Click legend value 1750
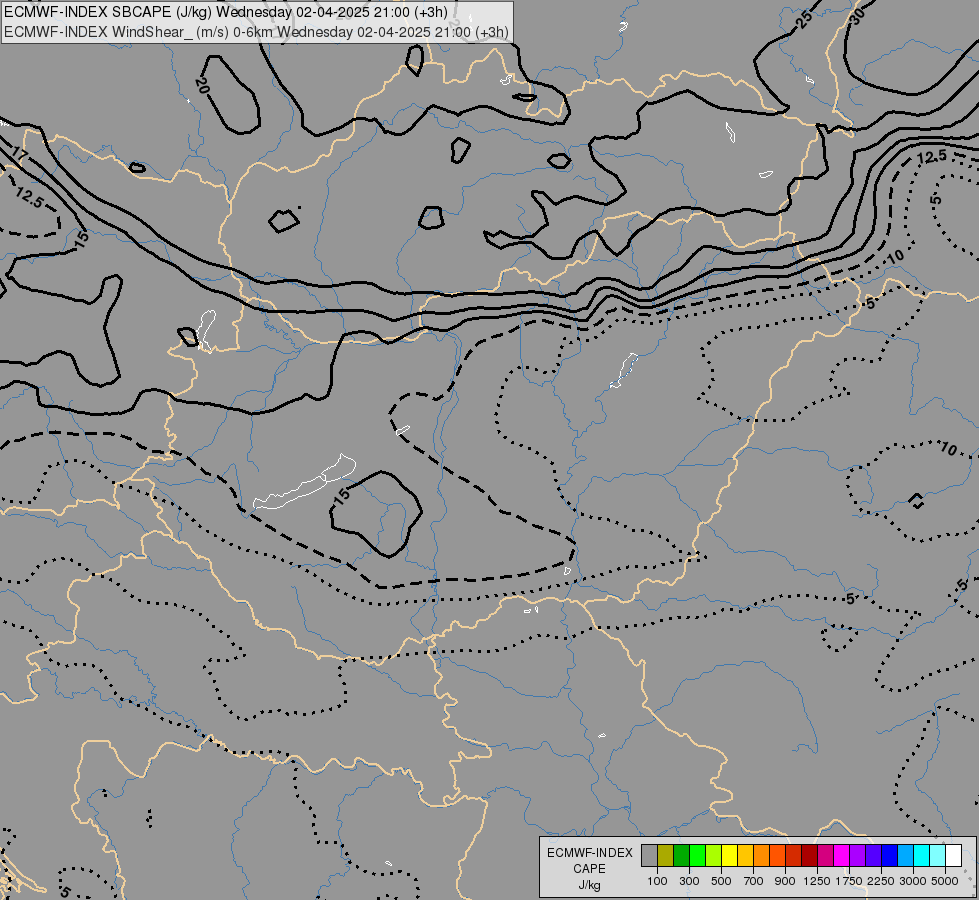 pos(849,881)
